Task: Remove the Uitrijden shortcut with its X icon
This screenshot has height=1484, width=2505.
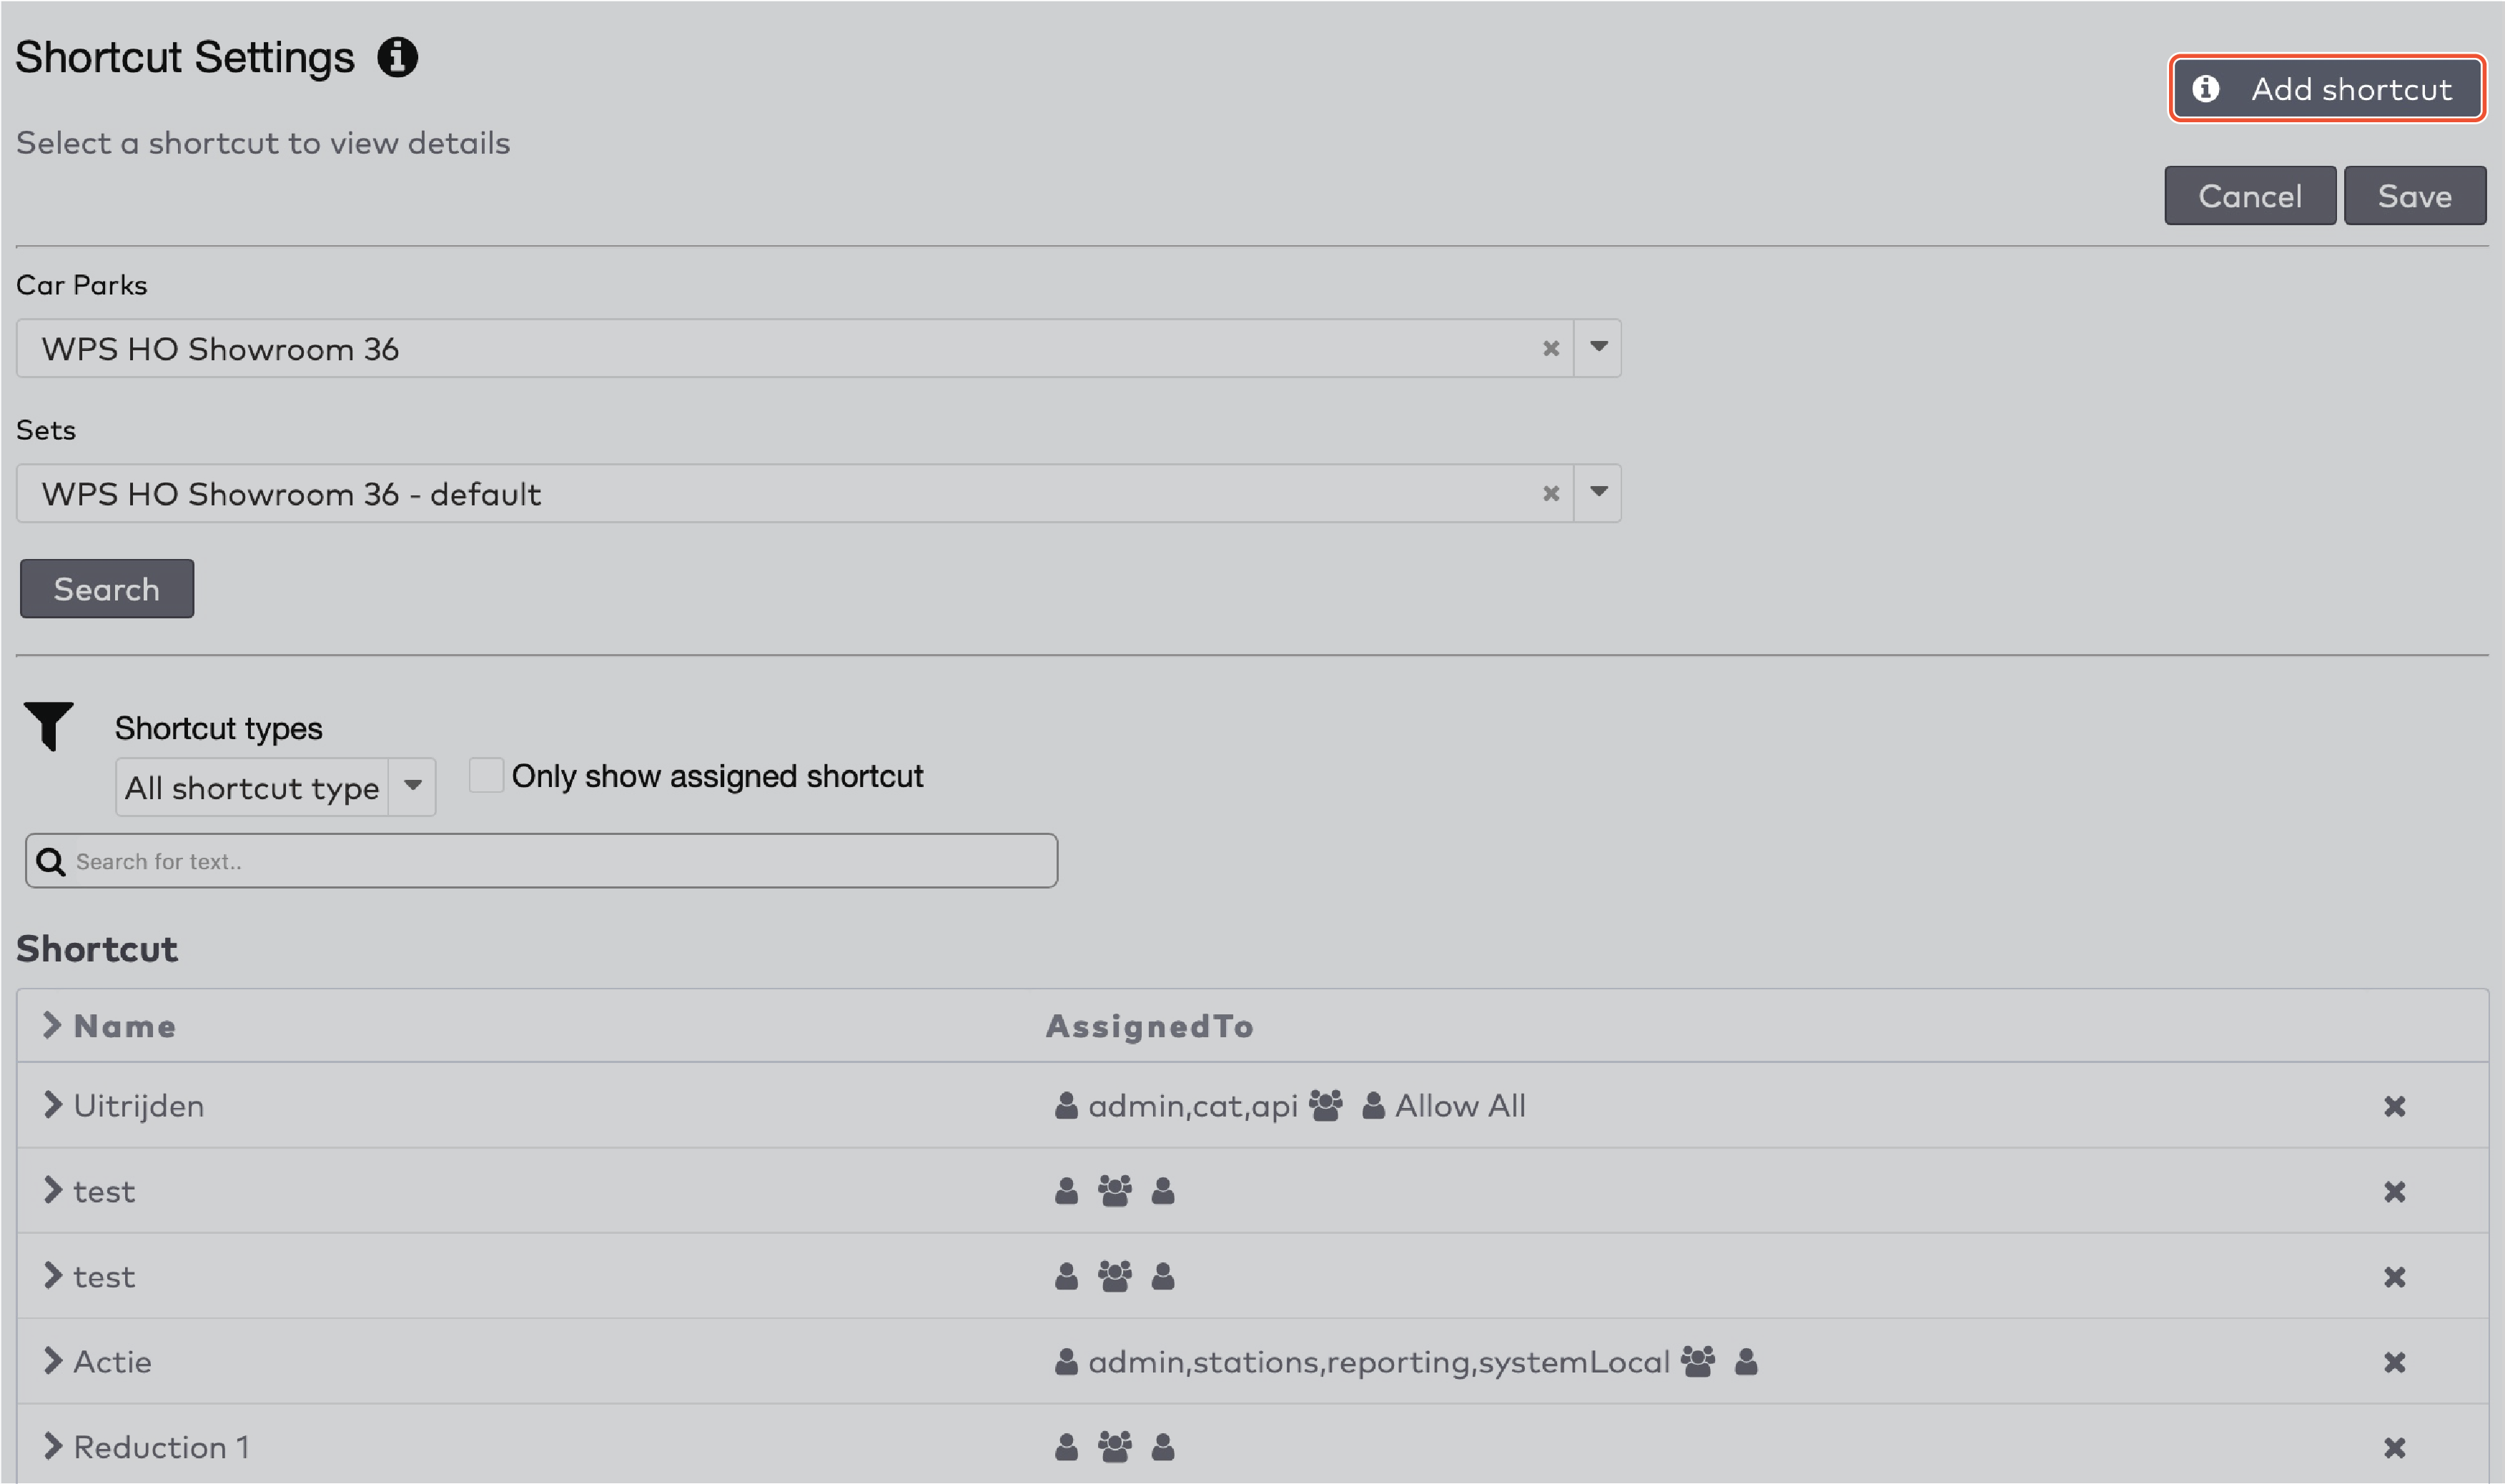Action: click(x=2395, y=1106)
